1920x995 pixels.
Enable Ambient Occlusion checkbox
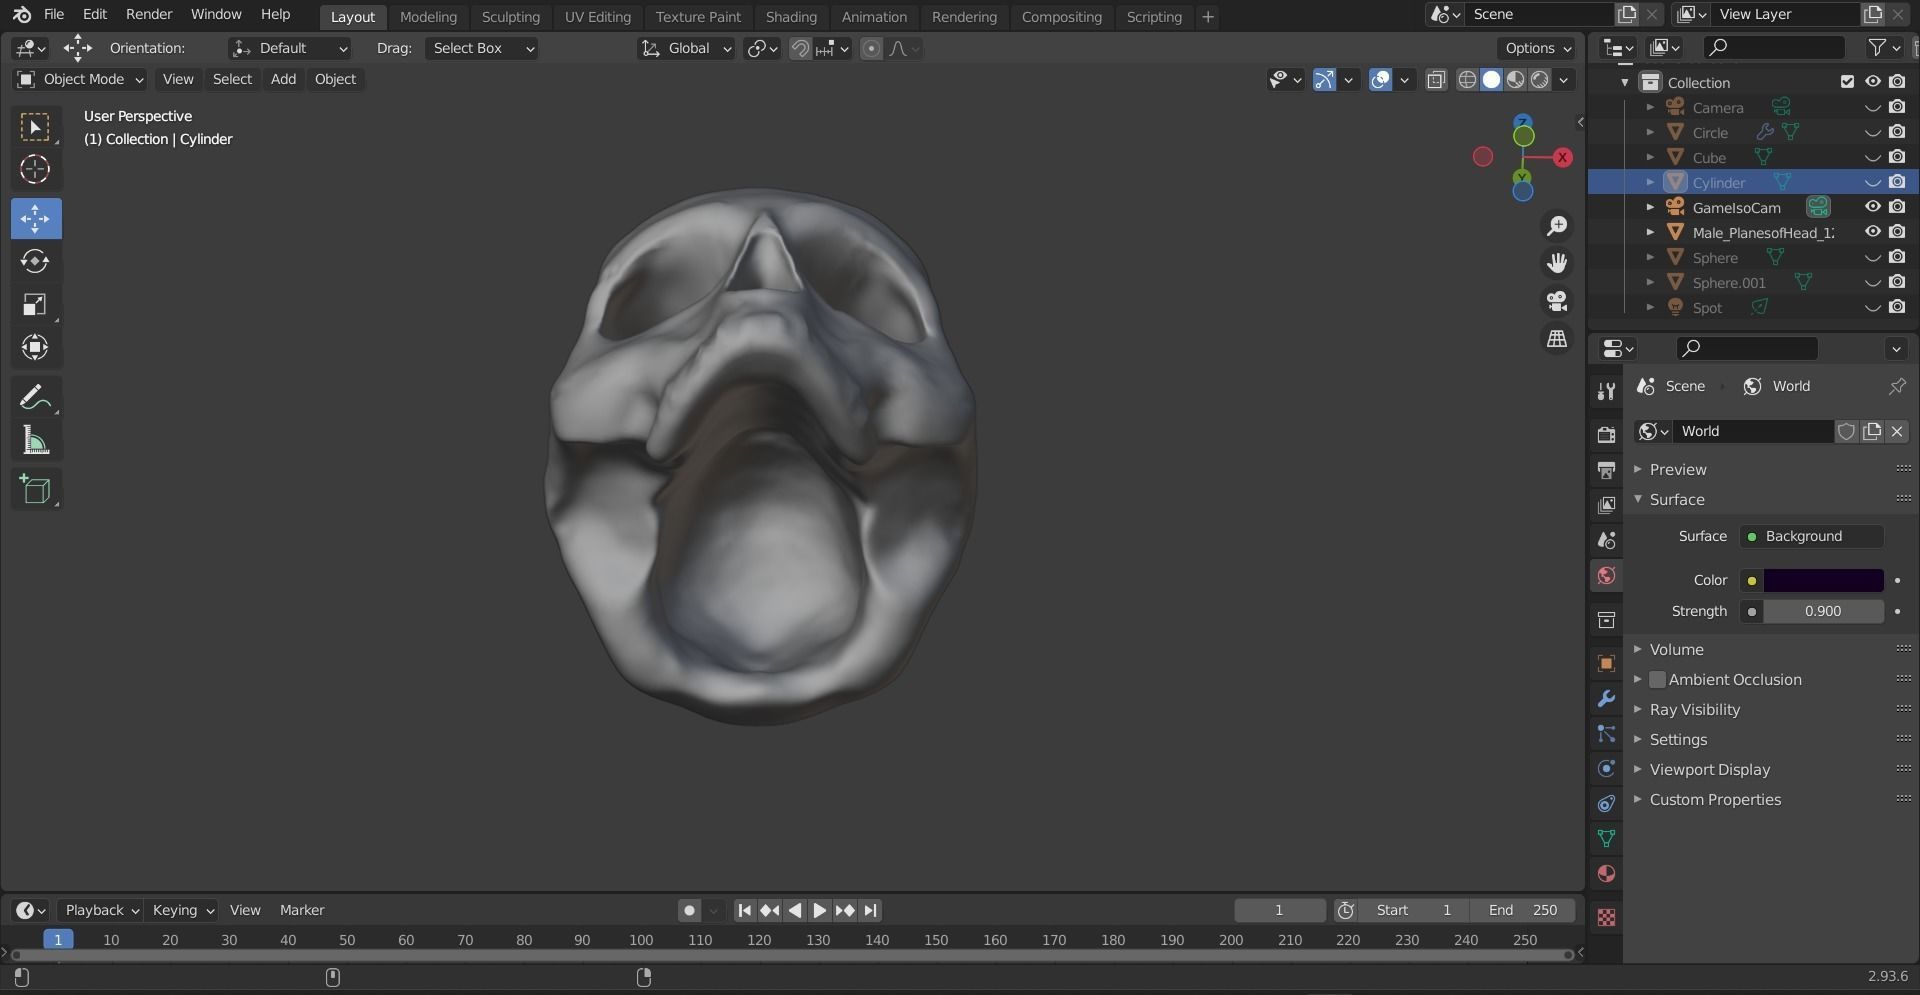1657,680
